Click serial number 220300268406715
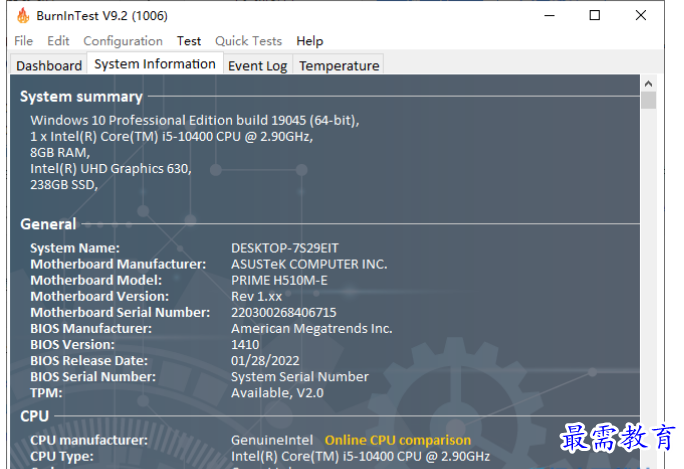This screenshot has height=469, width=684. [284, 312]
